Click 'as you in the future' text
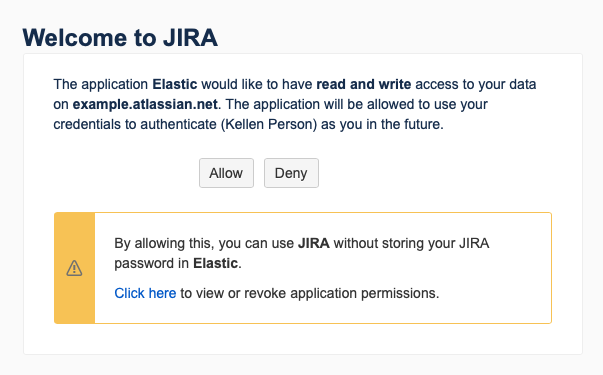Image resolution: width=603 pixels, height=375 pixels. coord(382,124)
